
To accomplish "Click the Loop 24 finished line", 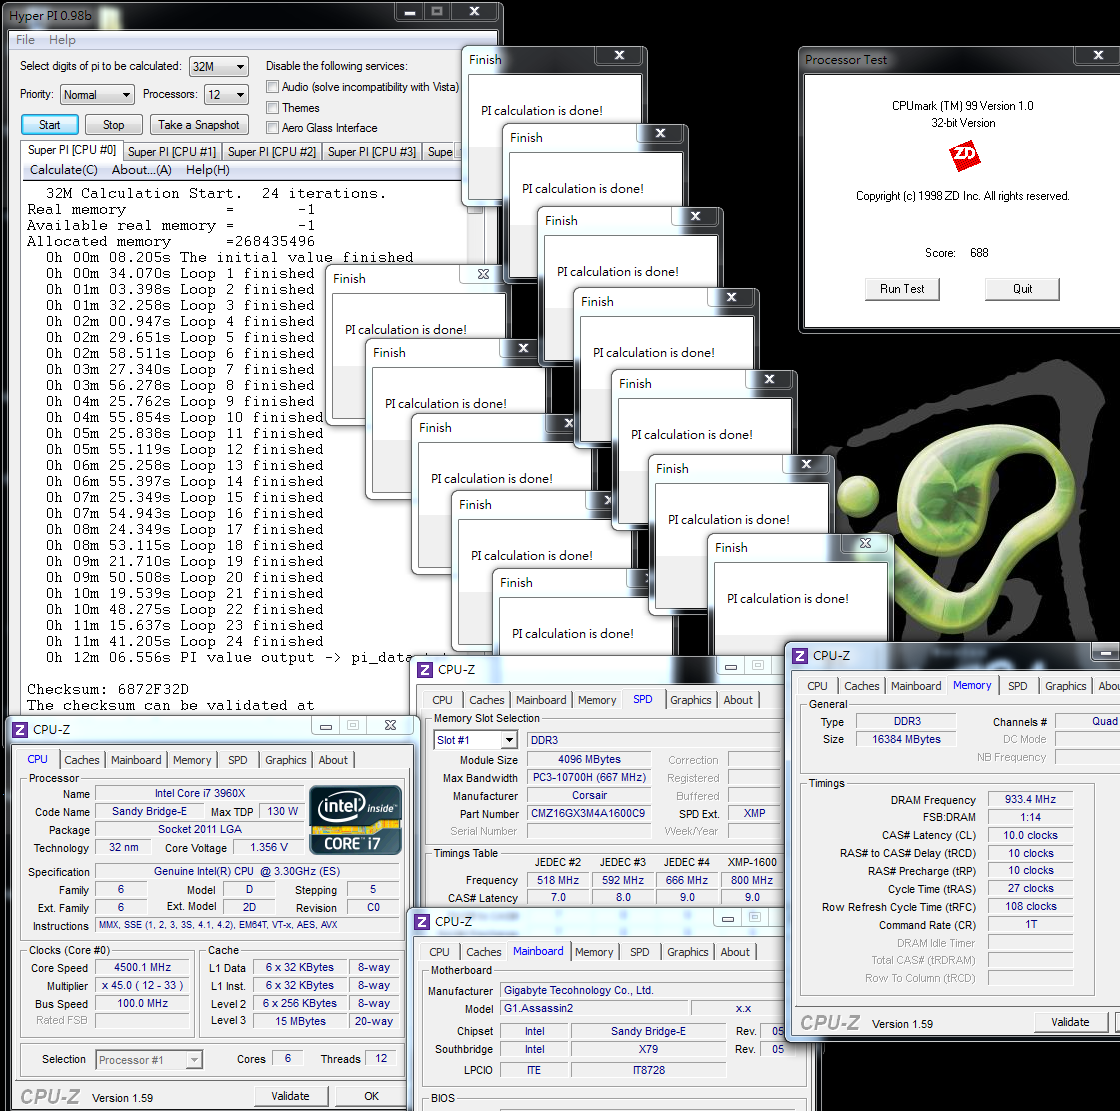I will (185, 642).
